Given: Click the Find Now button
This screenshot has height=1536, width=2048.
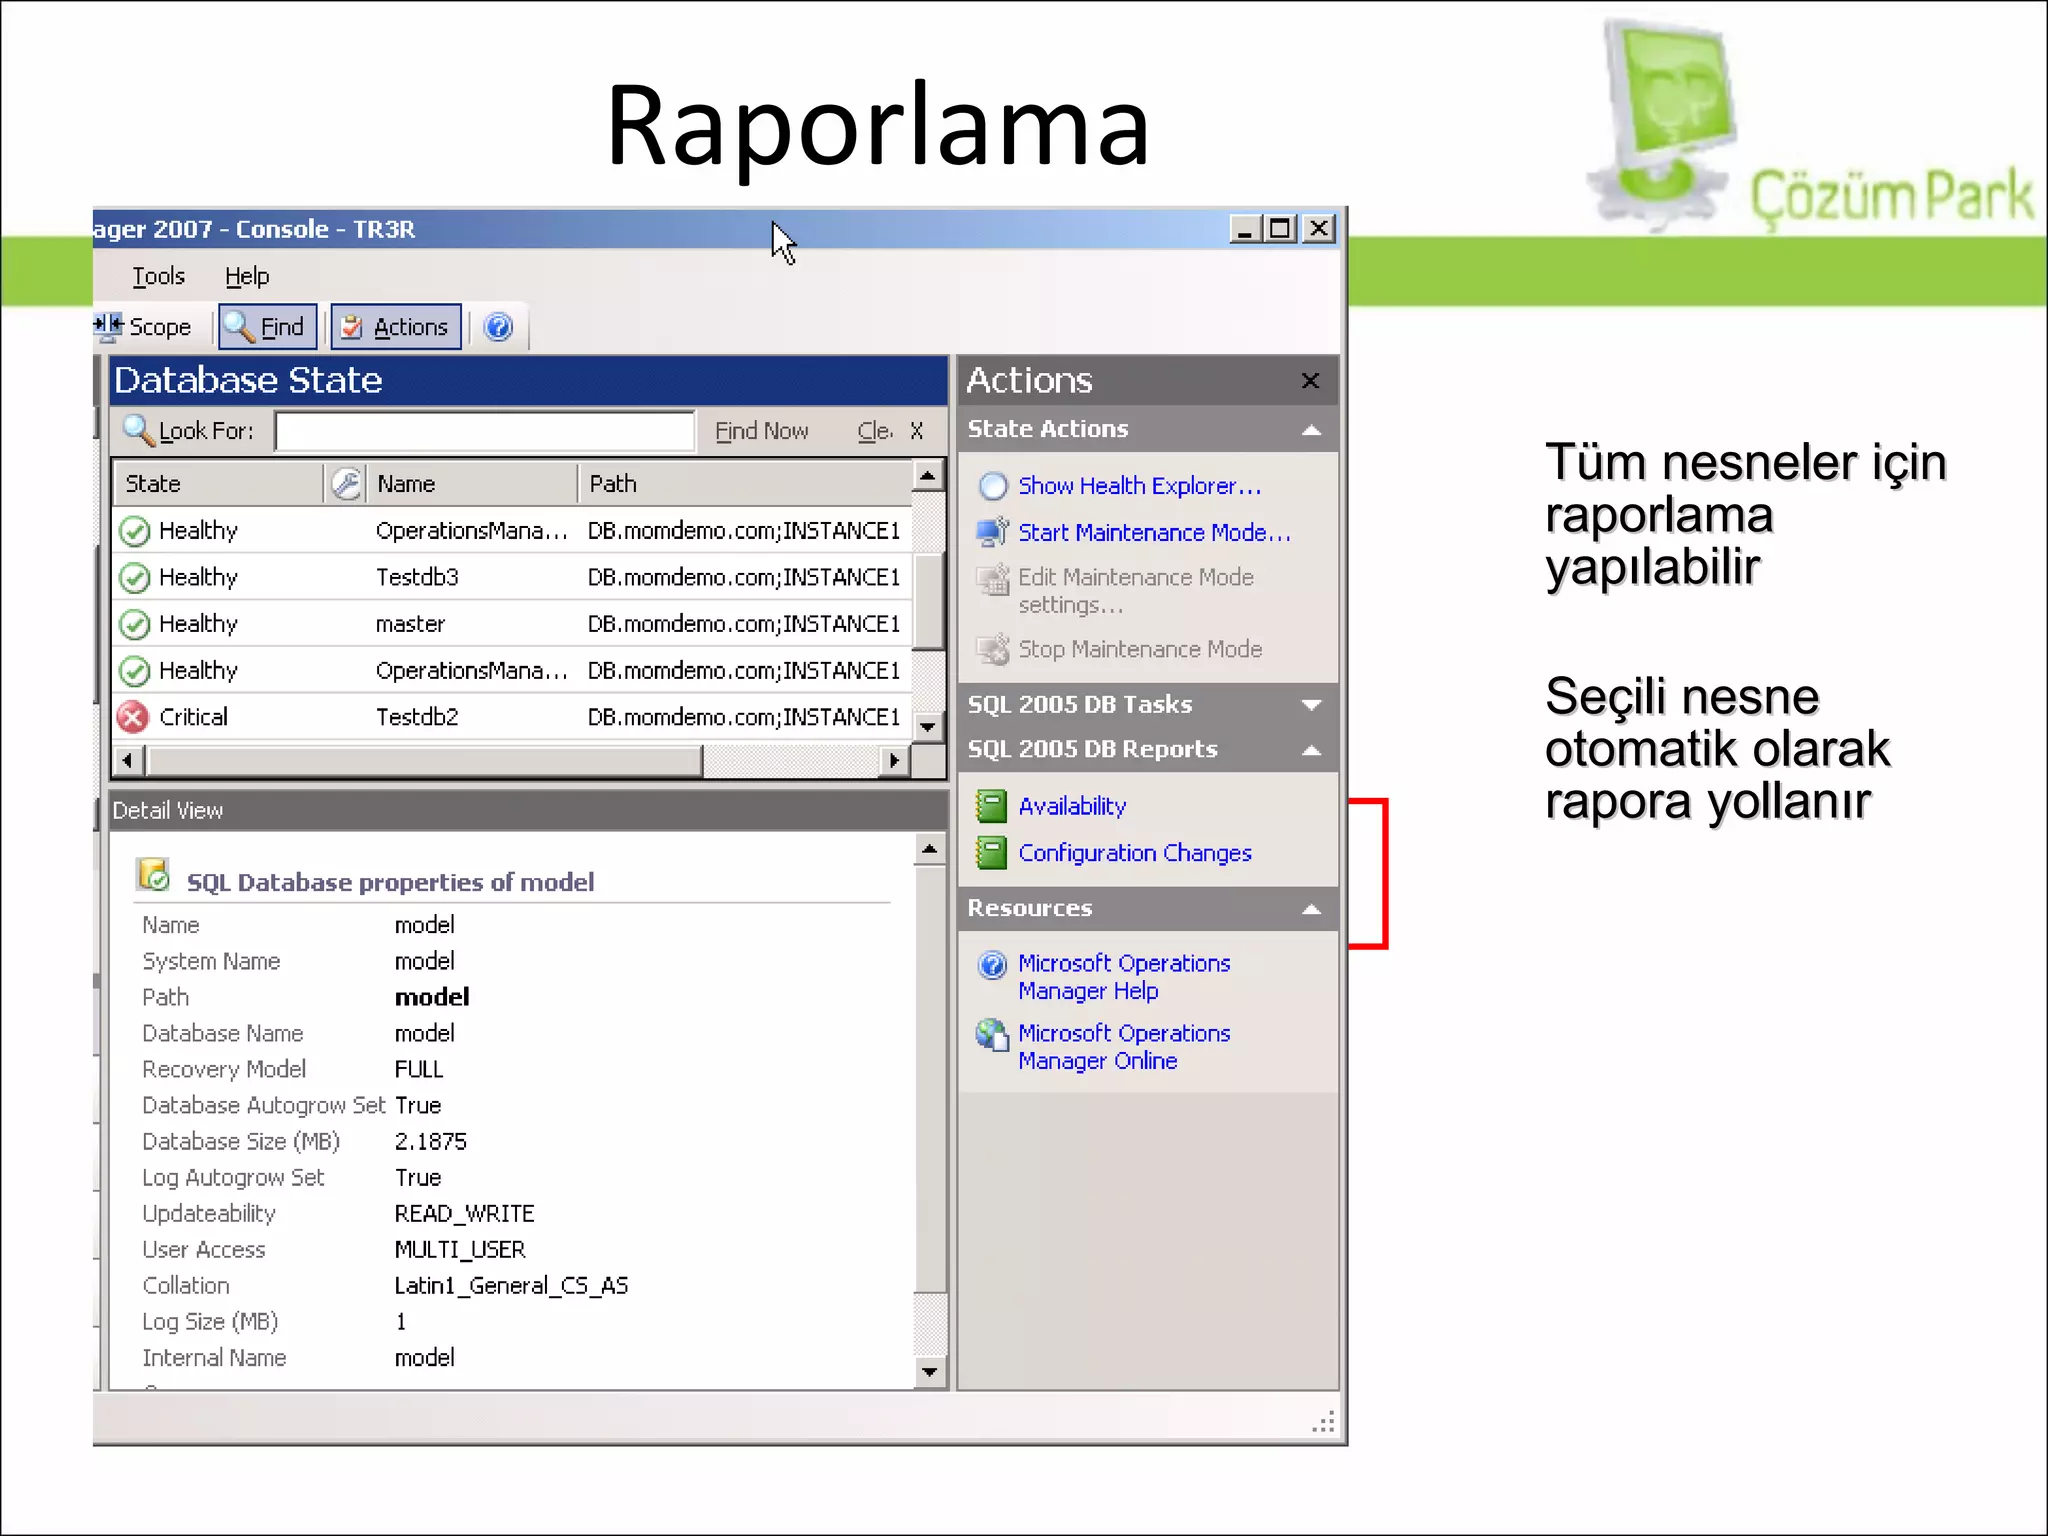Looking at the screenshot, I should (761, 431).
